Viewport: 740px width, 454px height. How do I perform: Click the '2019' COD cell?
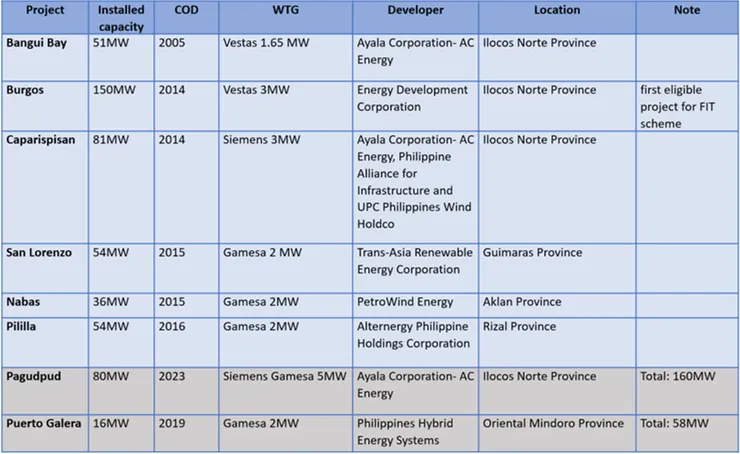coord(186,433)
